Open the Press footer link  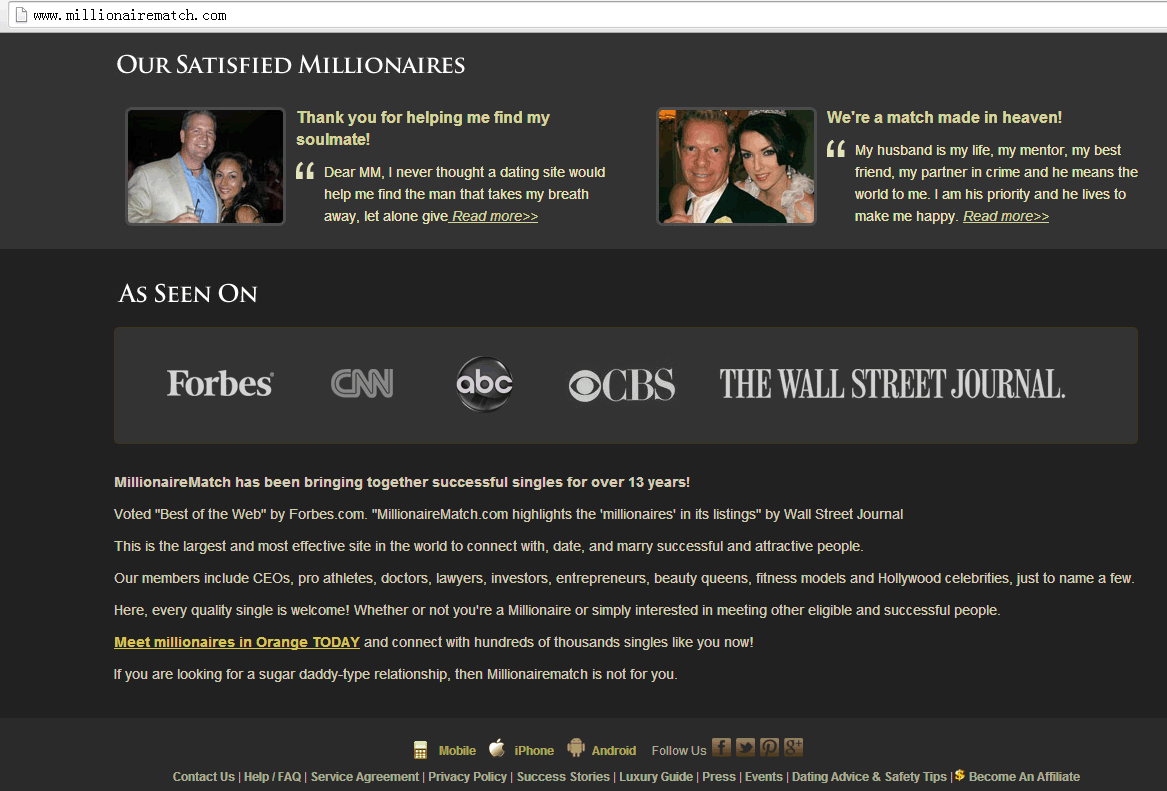coord(718,777)
